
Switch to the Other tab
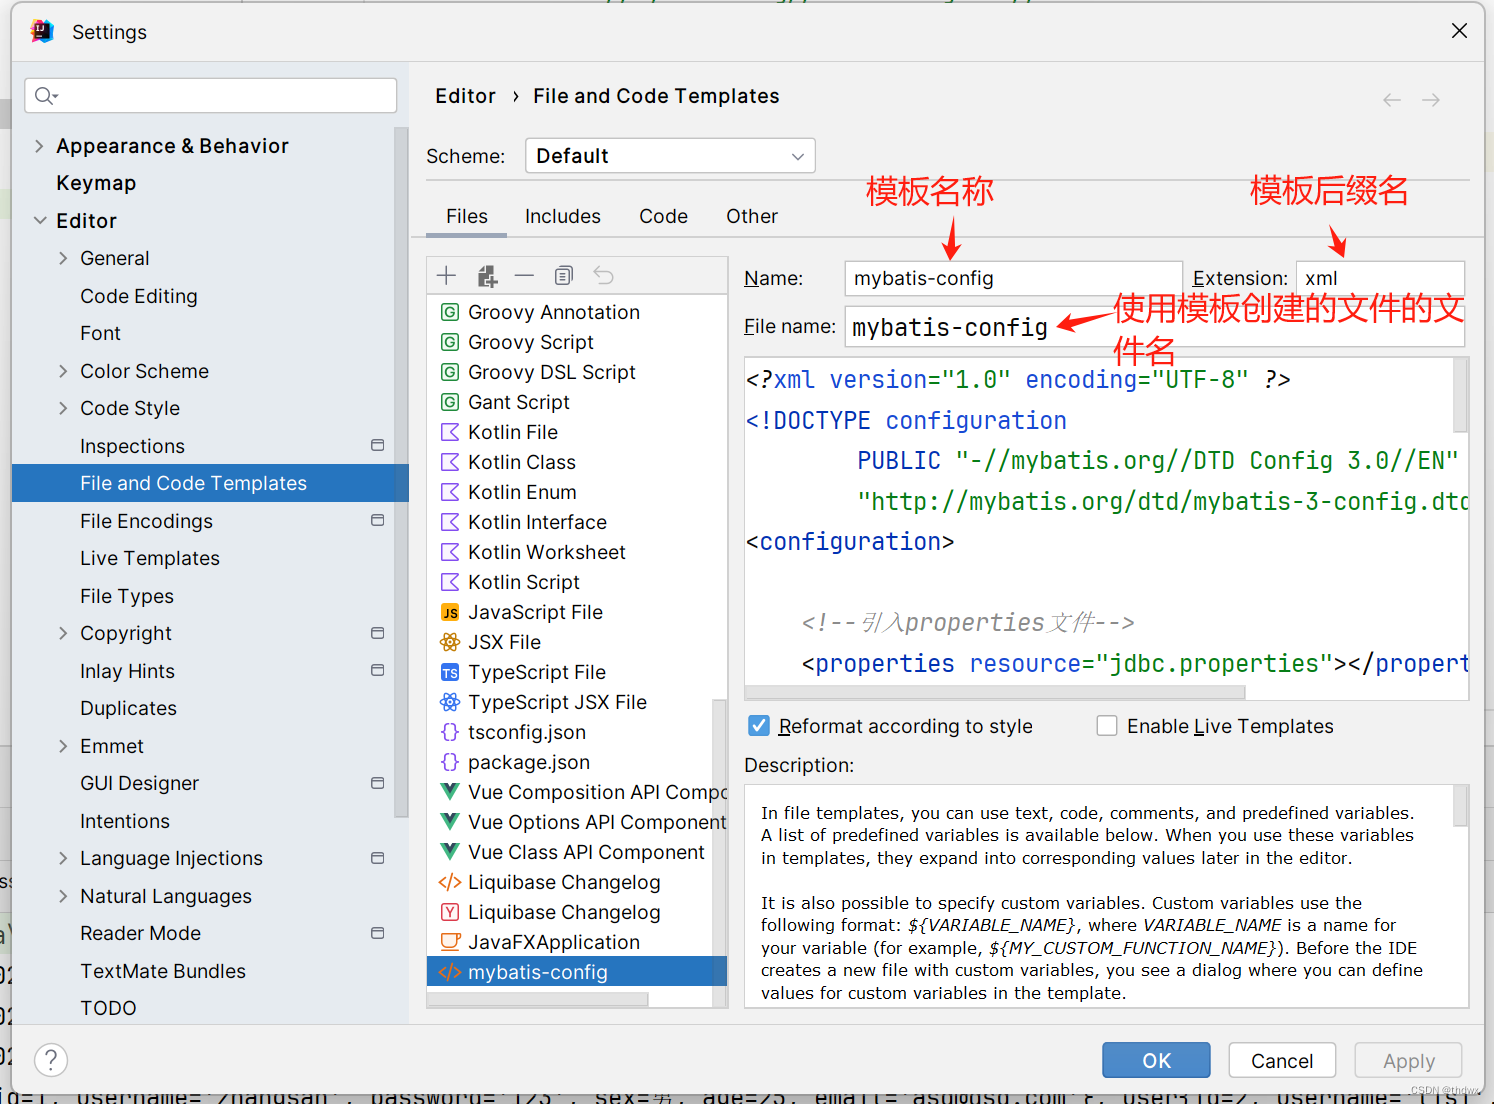[x=752, y=216]
